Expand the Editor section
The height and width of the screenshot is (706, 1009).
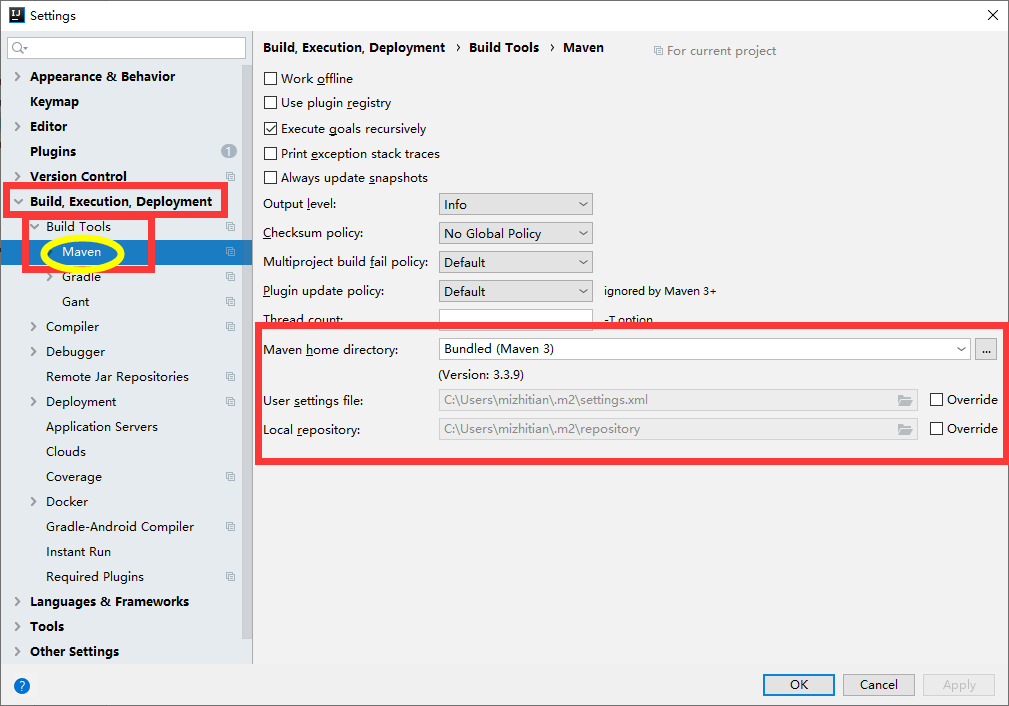17,127
